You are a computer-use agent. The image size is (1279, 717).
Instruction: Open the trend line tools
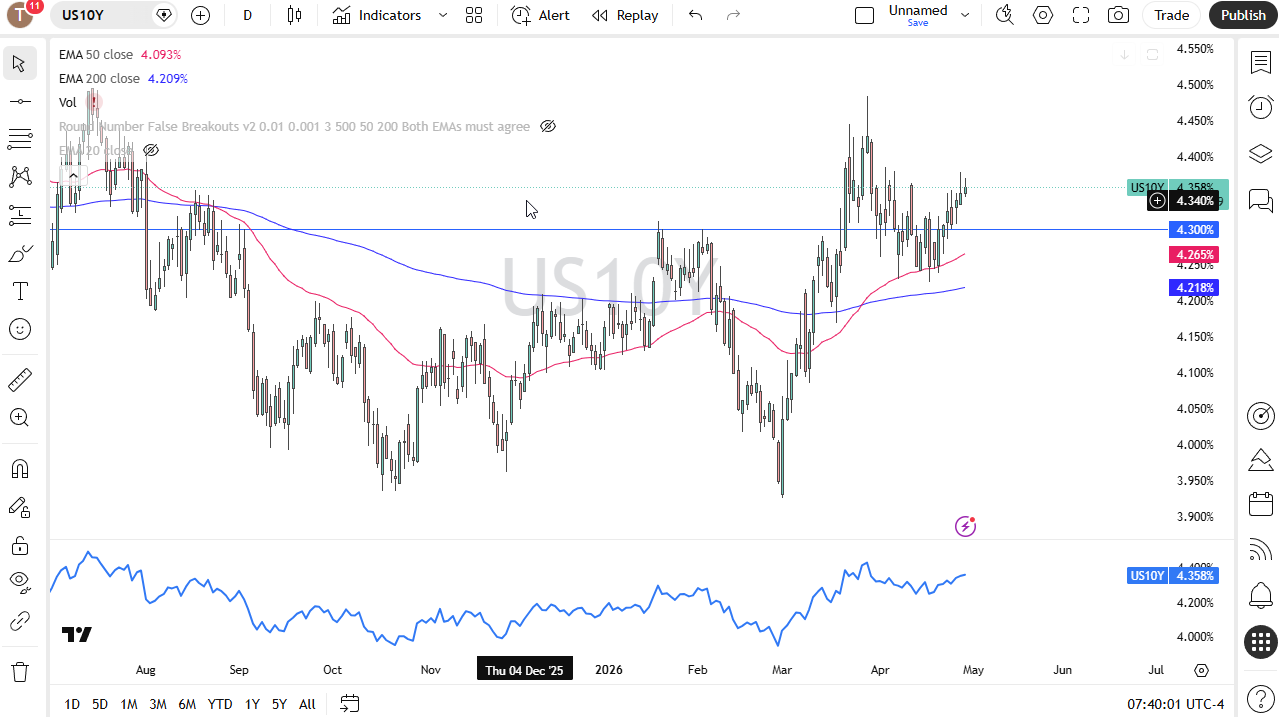point(19,102)
